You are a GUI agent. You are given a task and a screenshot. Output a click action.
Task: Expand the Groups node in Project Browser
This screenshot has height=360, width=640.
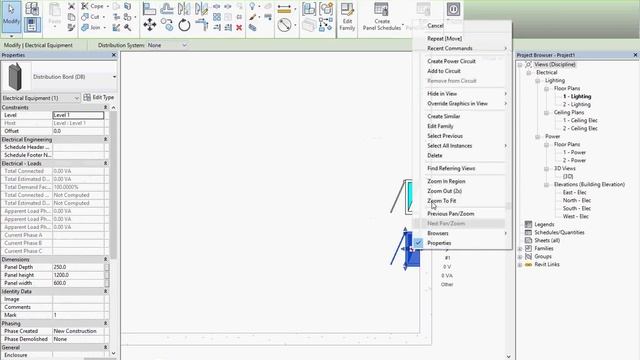point(520,257)
